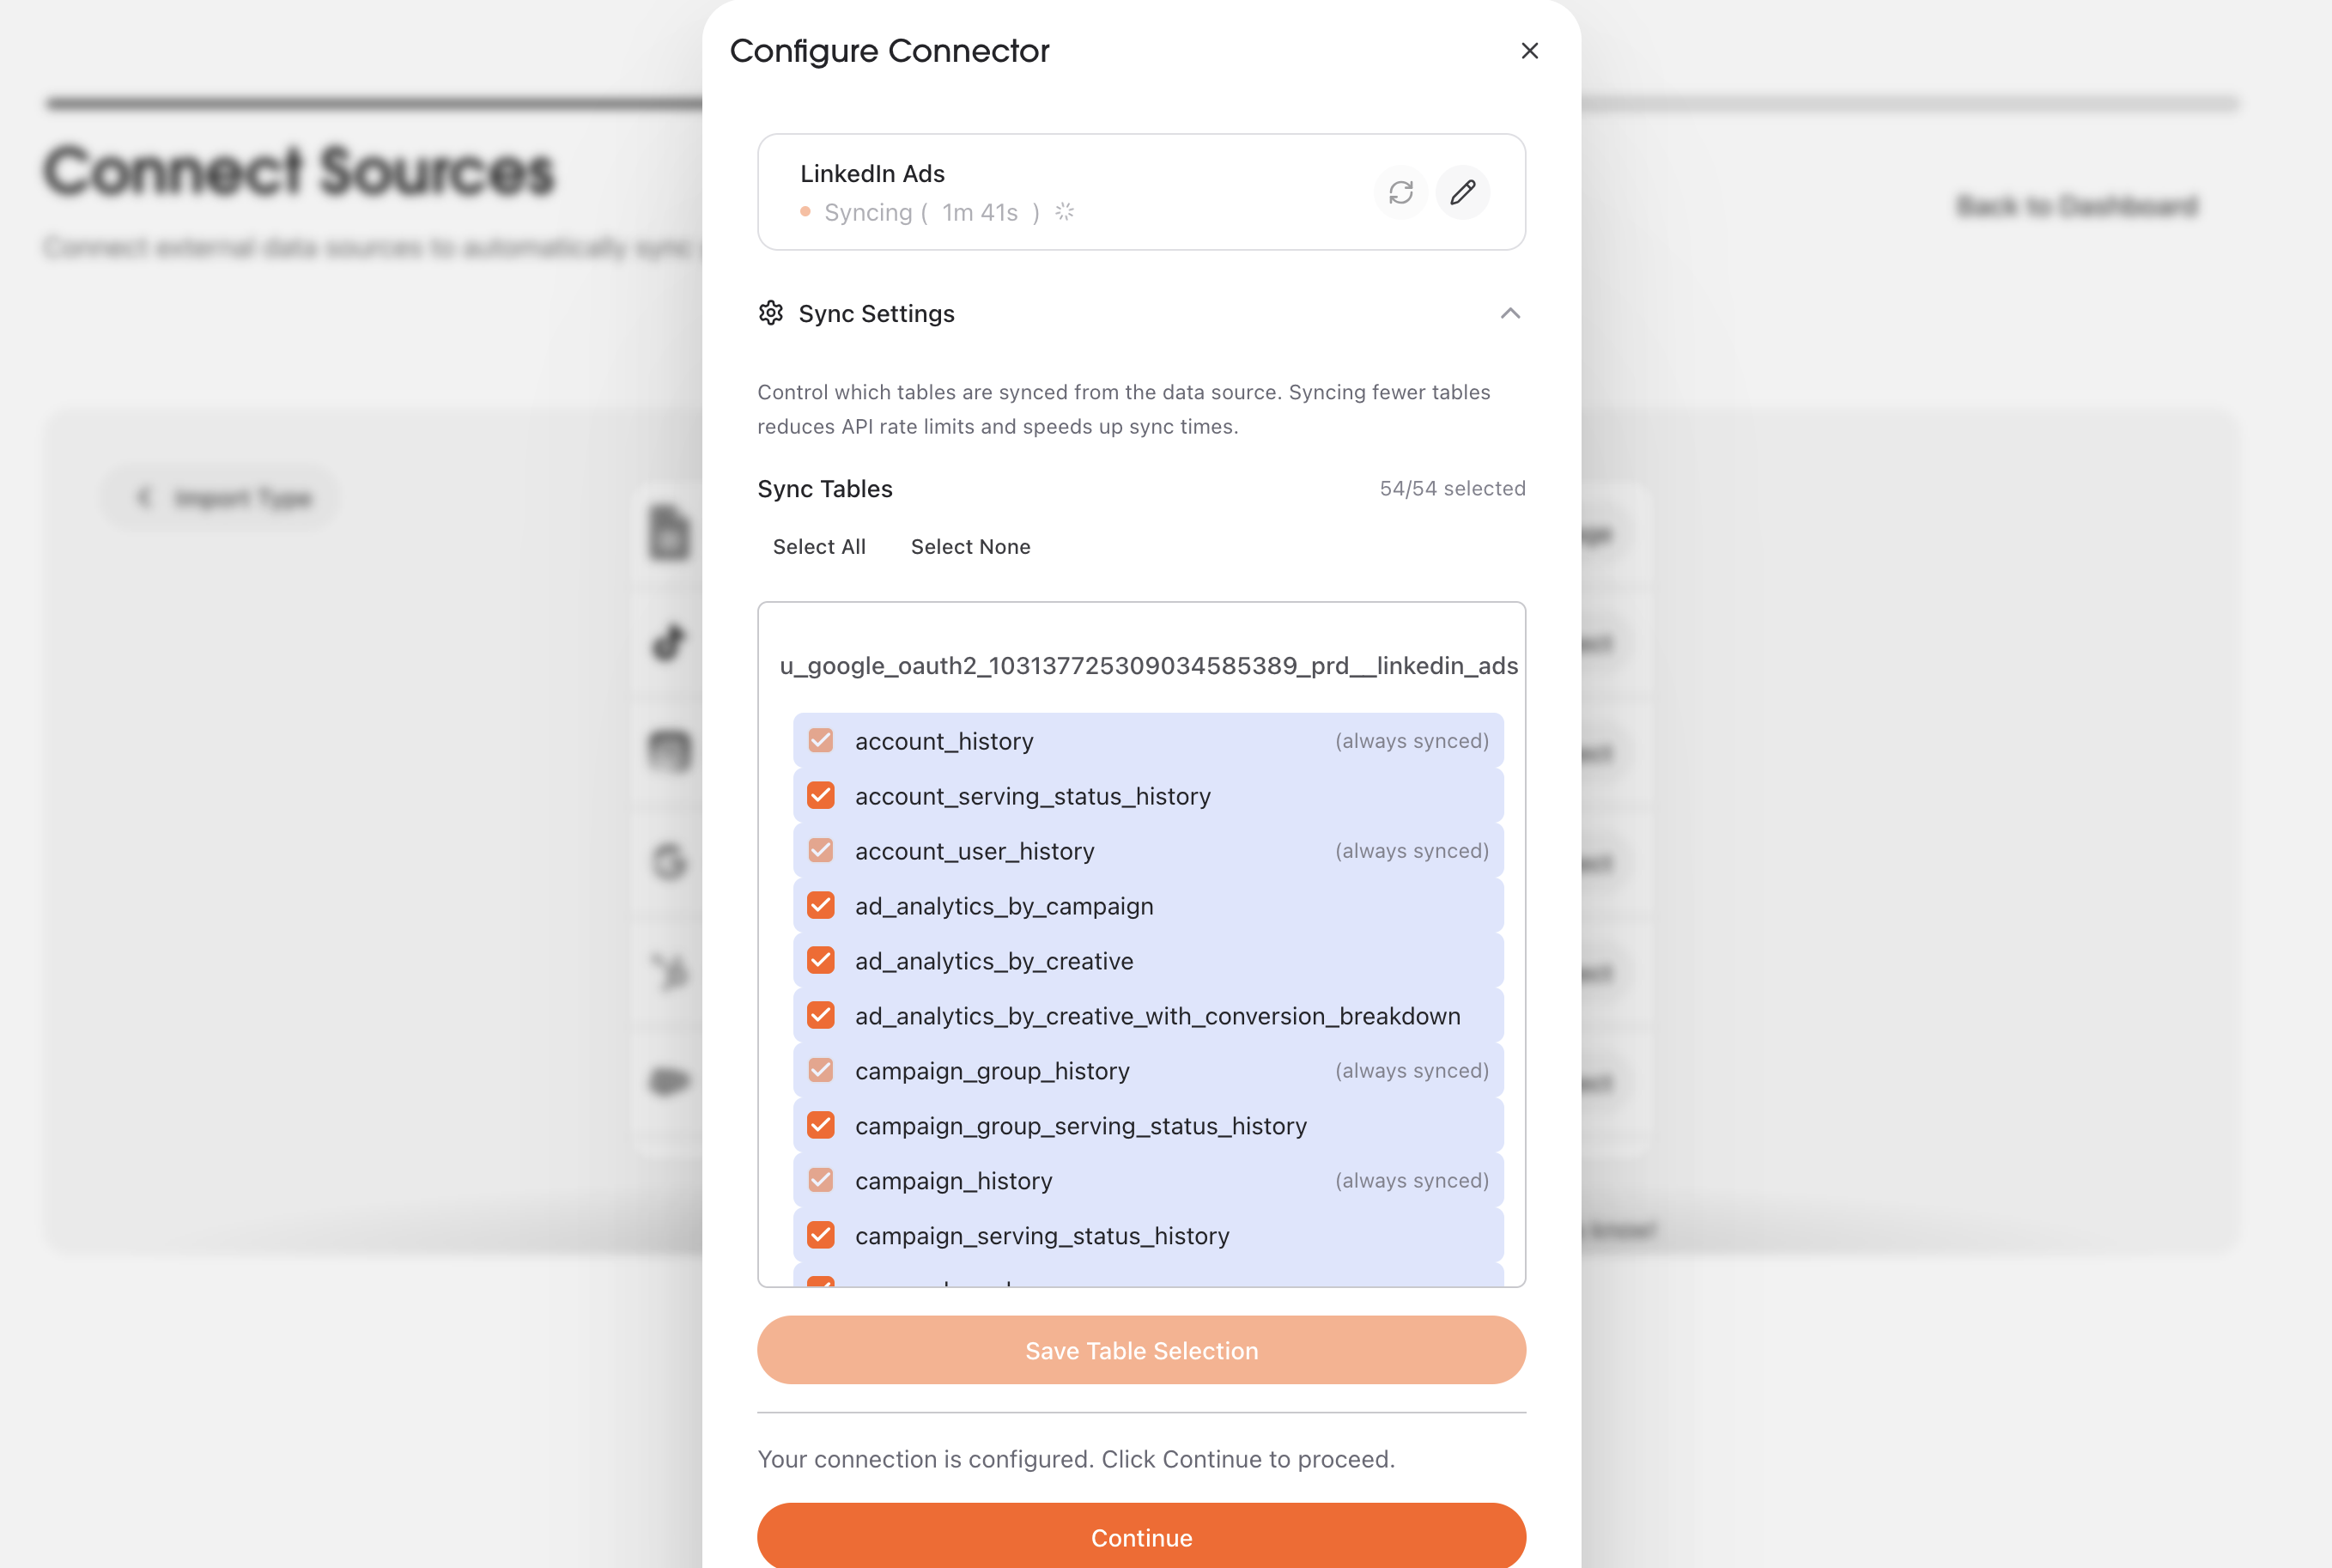This screenshot has height=1568, width=2332.
Task: Click Select All under Sync Tables
Action: coord(819,546)
